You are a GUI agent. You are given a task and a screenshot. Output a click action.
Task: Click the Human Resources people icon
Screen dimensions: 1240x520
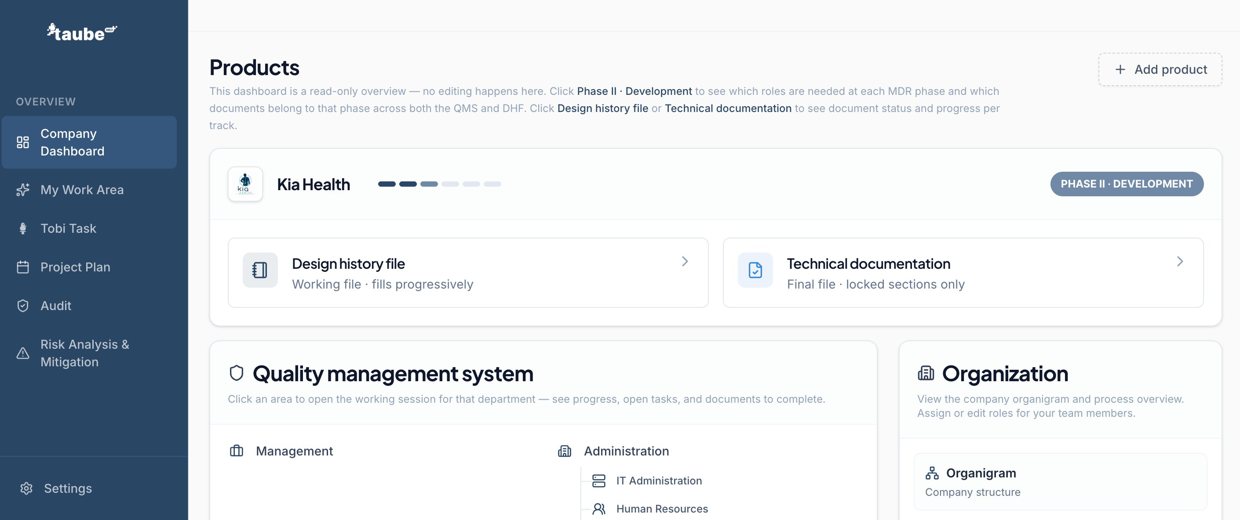click(599, 509)
